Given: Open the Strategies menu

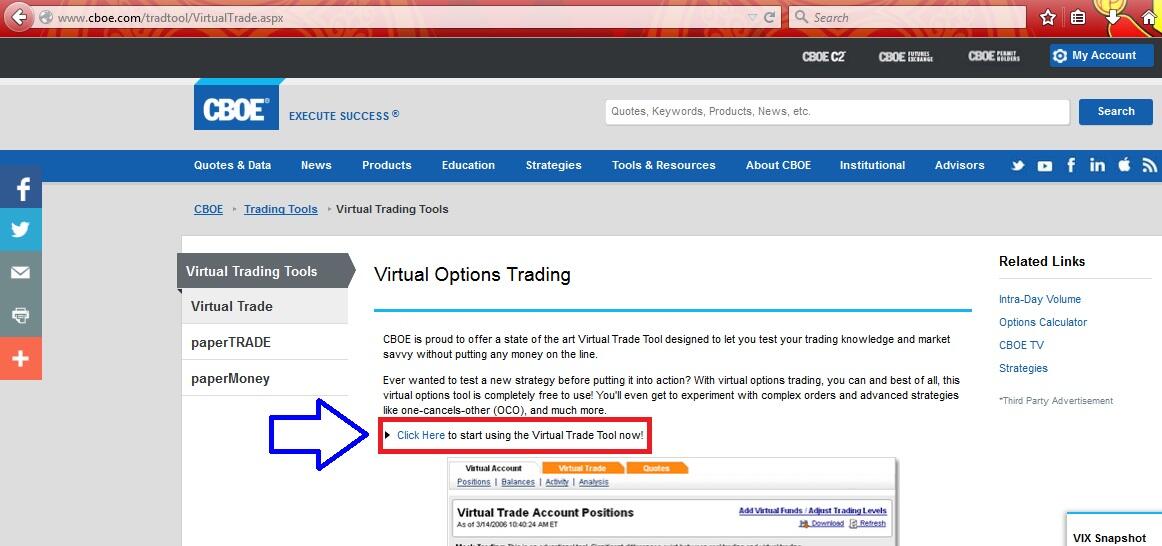Looking at the screenshot, I should 554,165.
